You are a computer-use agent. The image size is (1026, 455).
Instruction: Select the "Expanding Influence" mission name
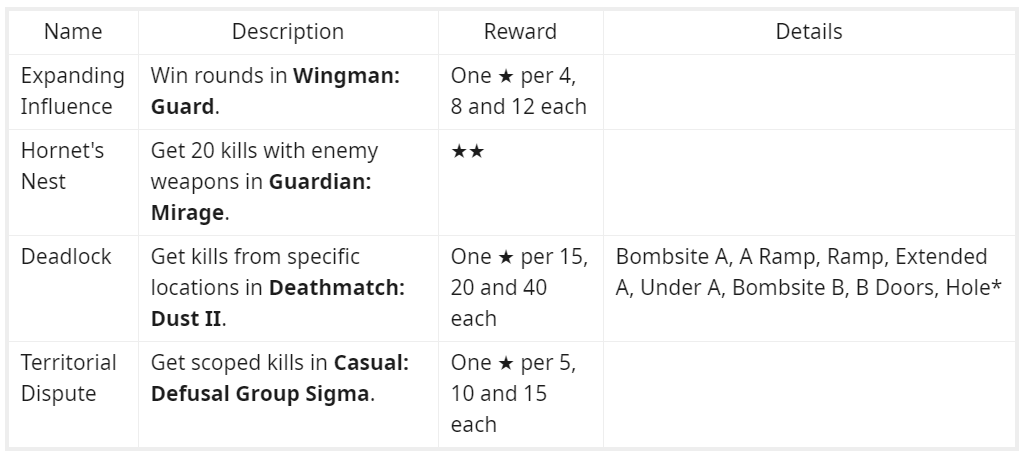point(73,91)
